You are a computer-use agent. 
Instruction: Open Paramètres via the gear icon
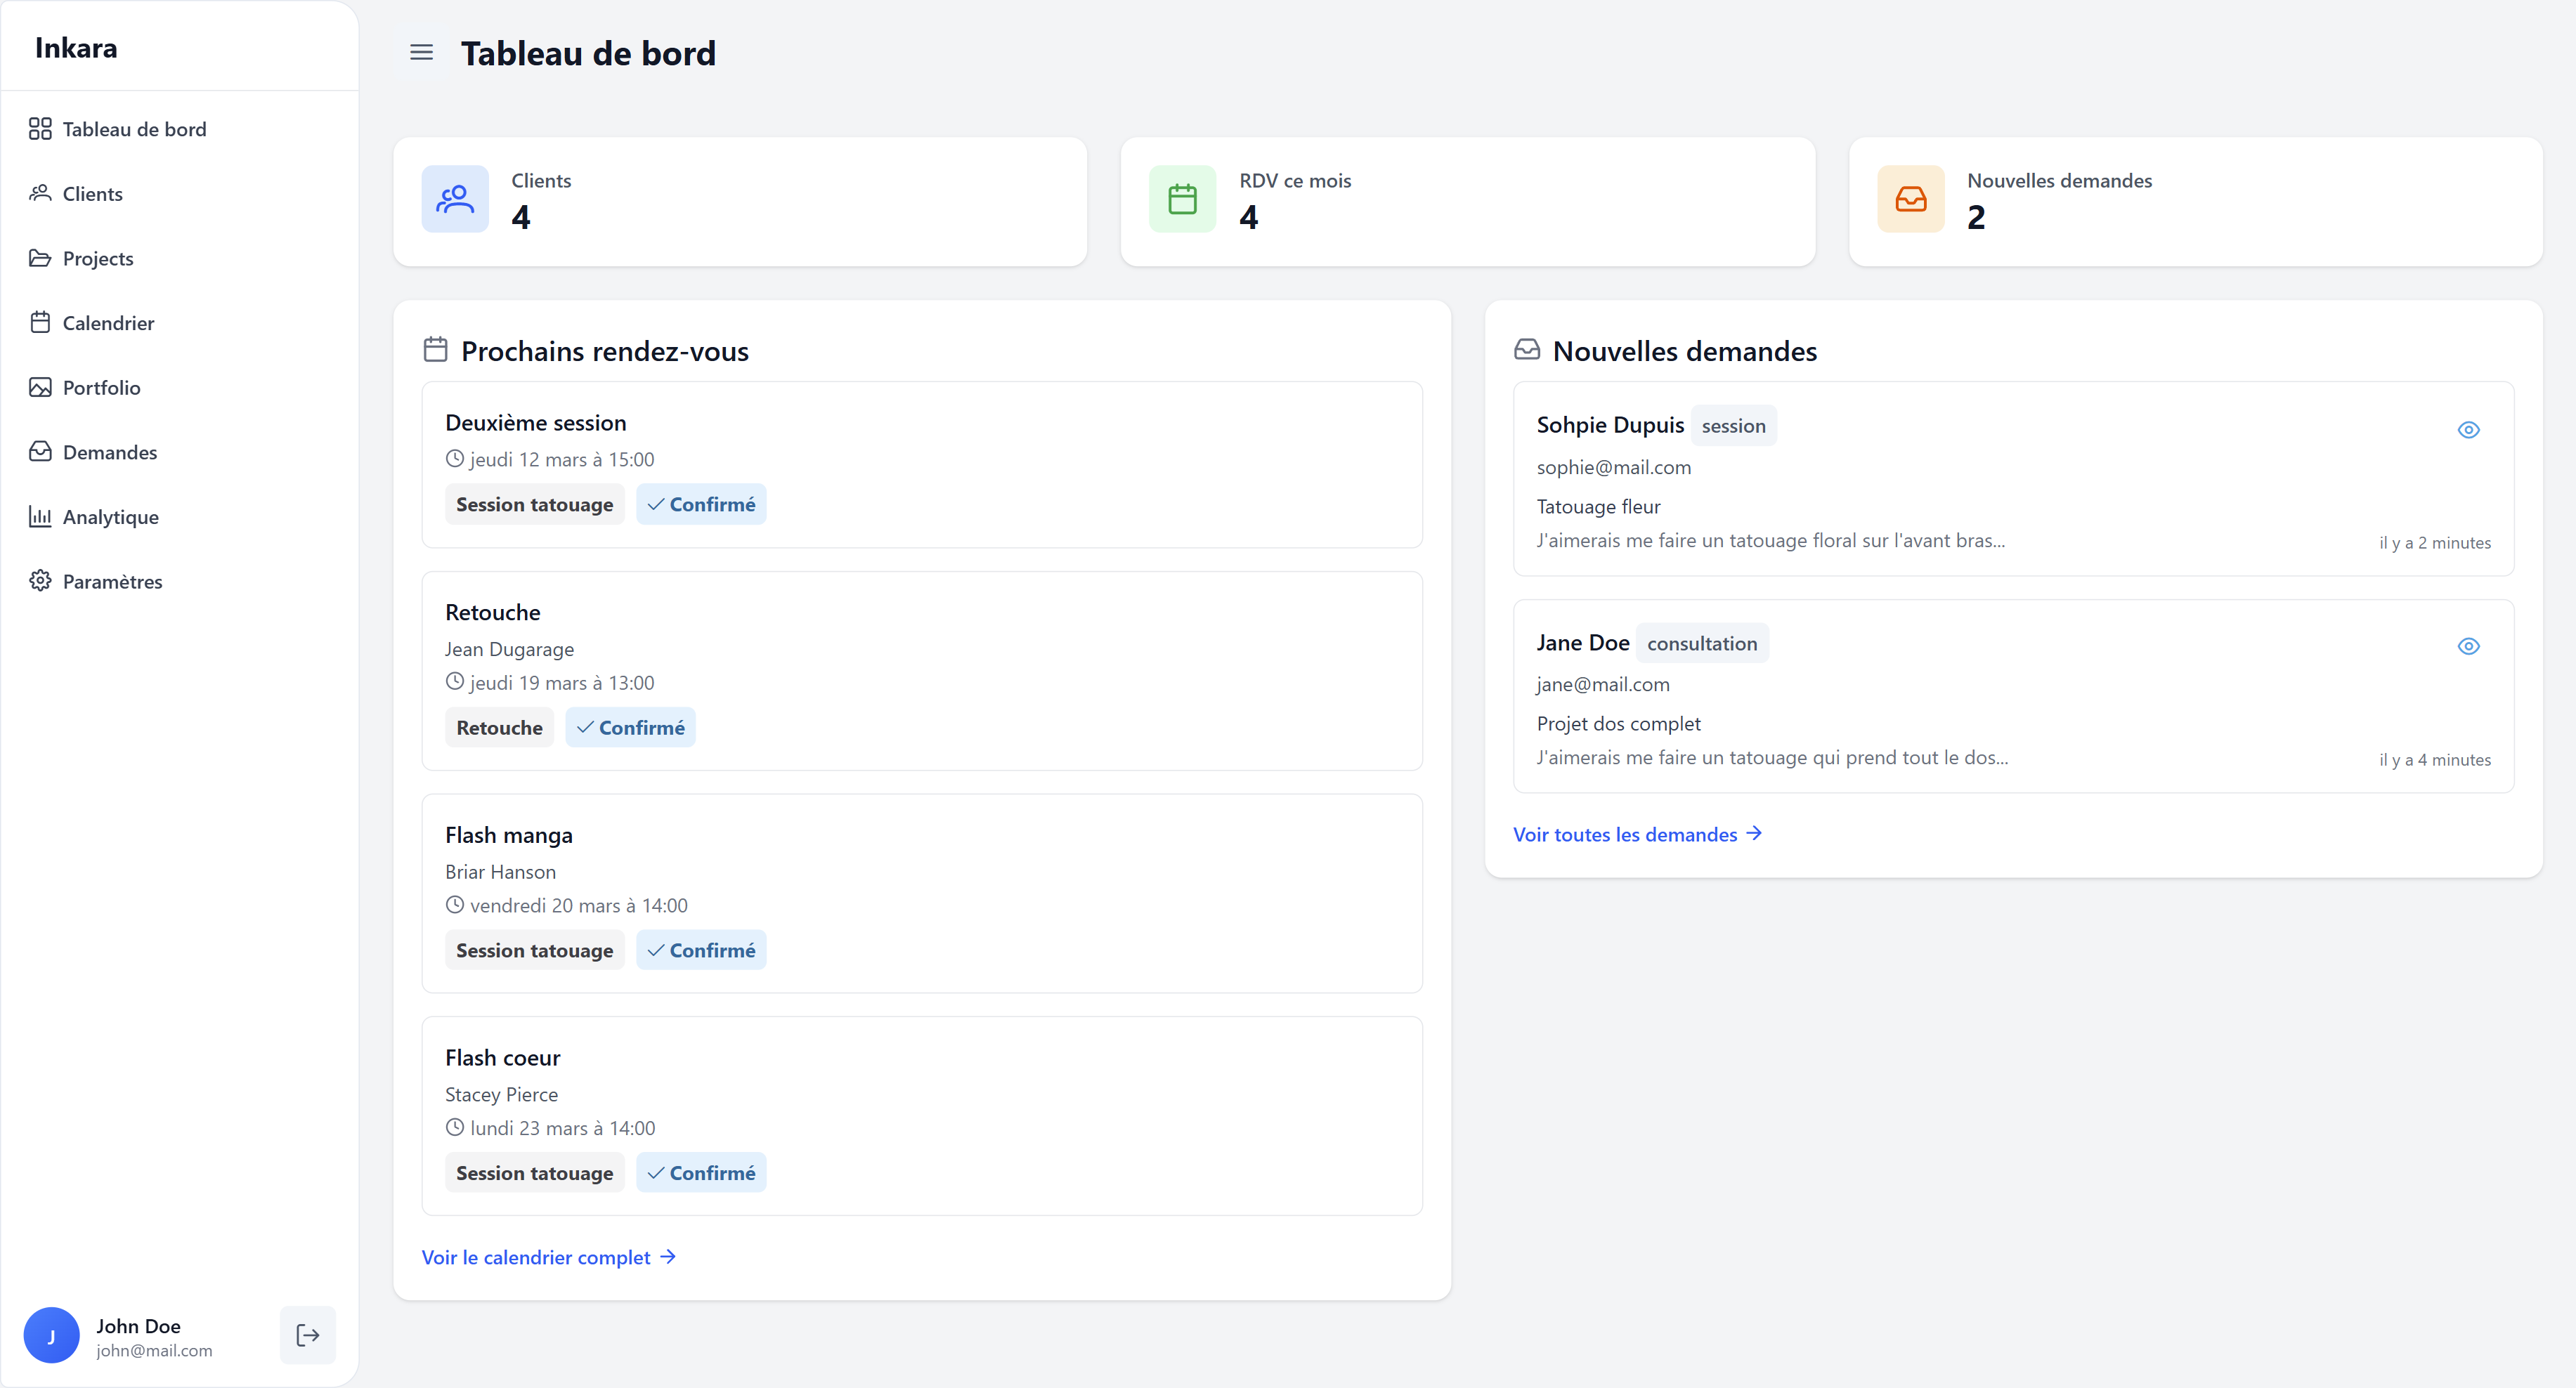pyautogui.click(x=41, y=581)
